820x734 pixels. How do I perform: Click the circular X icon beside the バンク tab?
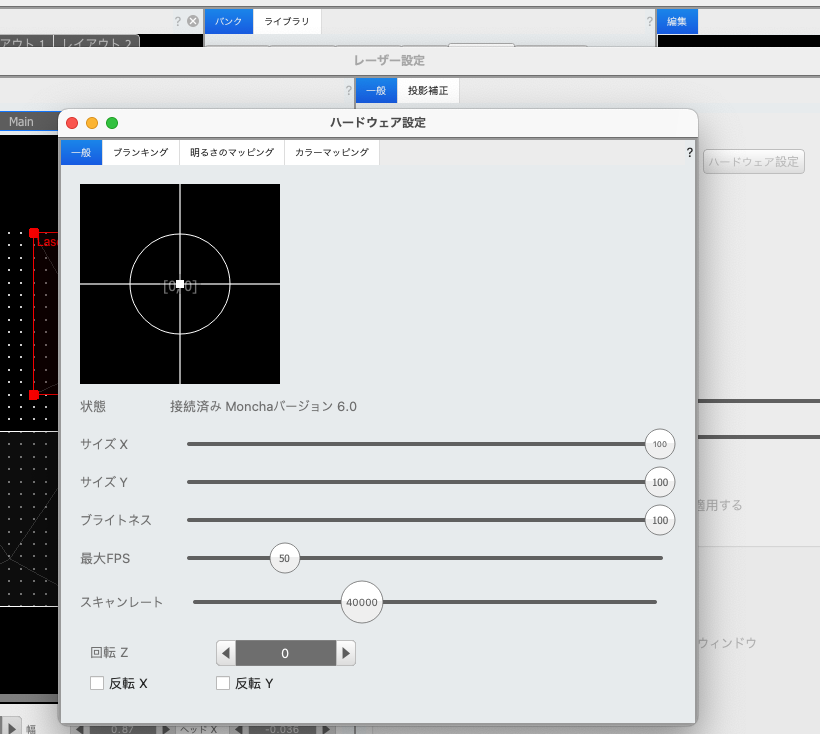coord(193,20)
